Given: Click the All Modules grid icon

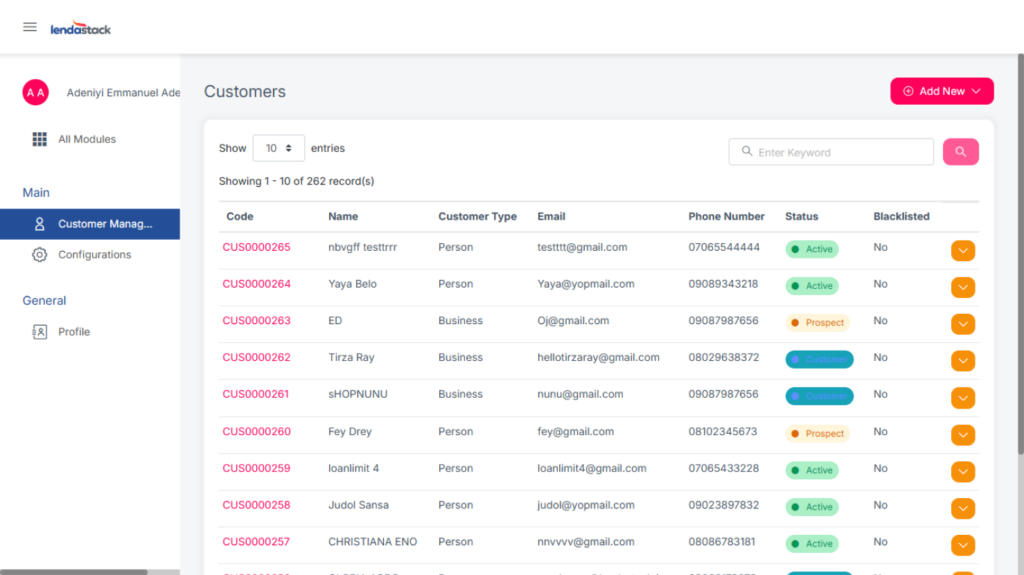Looking at the screenshot, I should (40, 139).
